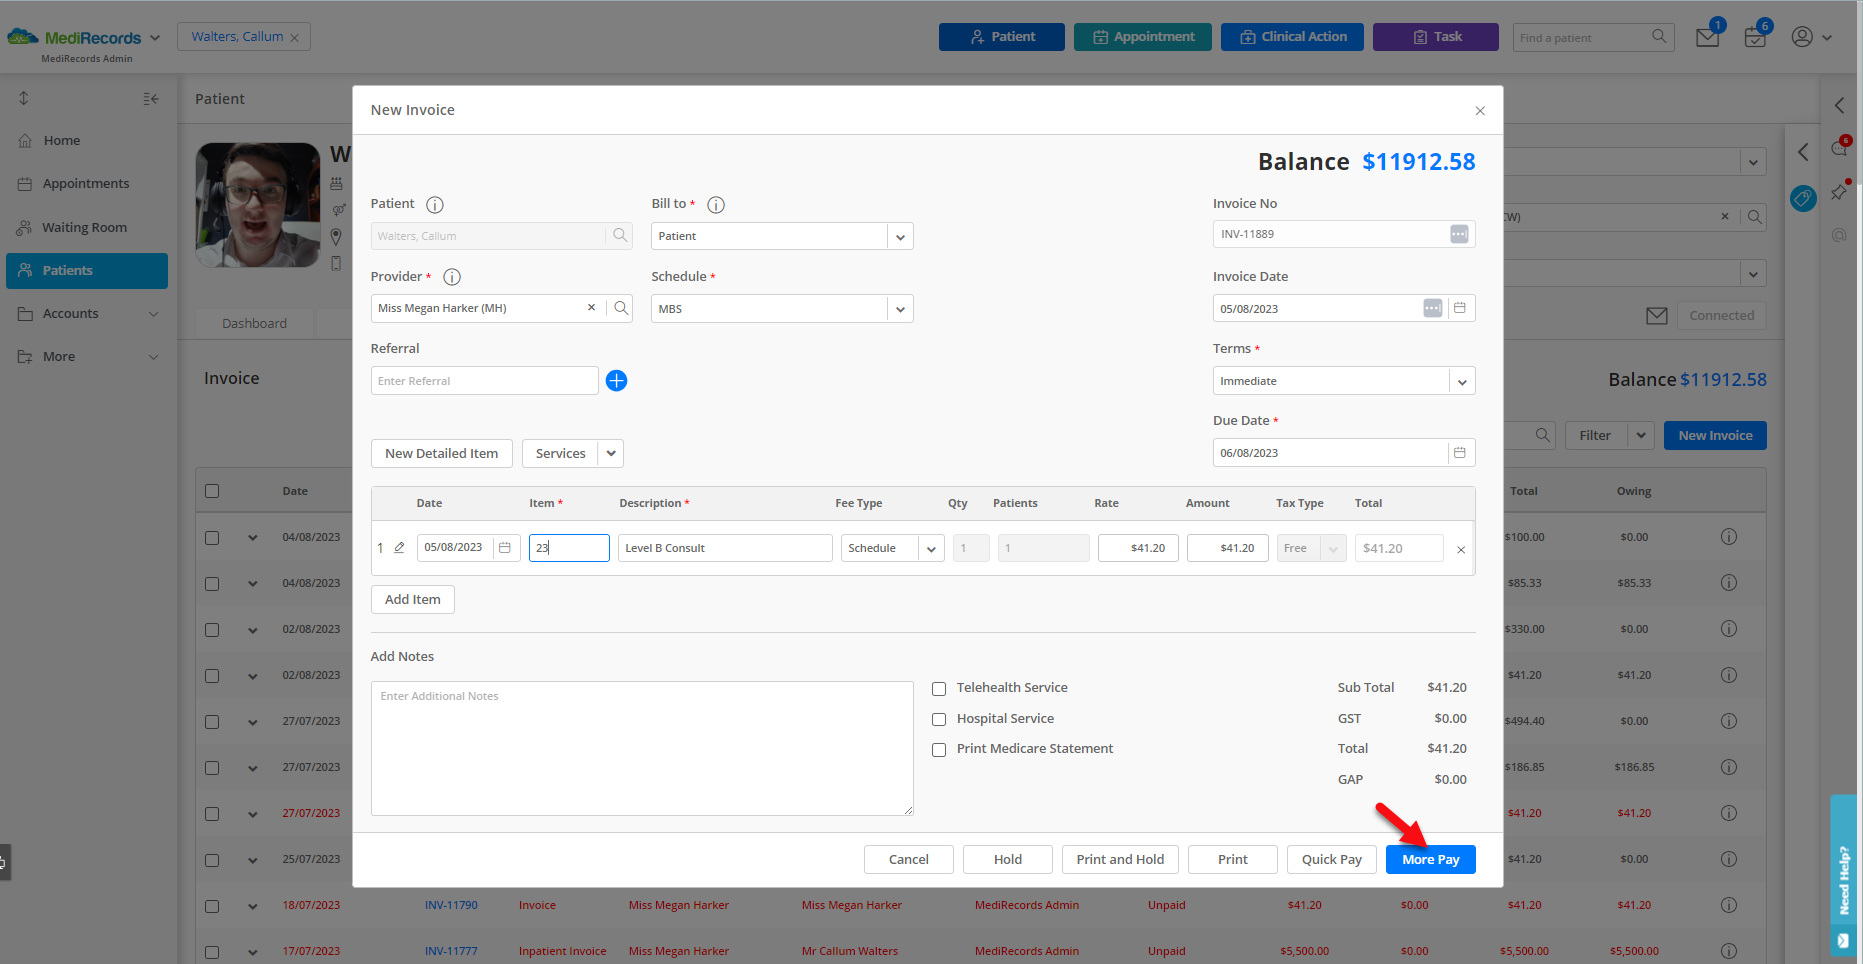This screenshot has height=964, width=1863.
Task: Open Patients in sidebar
Action: click(x=86, y=271)
